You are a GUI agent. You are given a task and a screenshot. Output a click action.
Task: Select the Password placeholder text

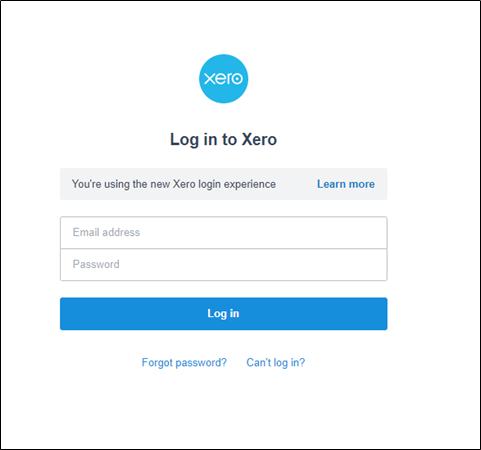pos(96,264)
